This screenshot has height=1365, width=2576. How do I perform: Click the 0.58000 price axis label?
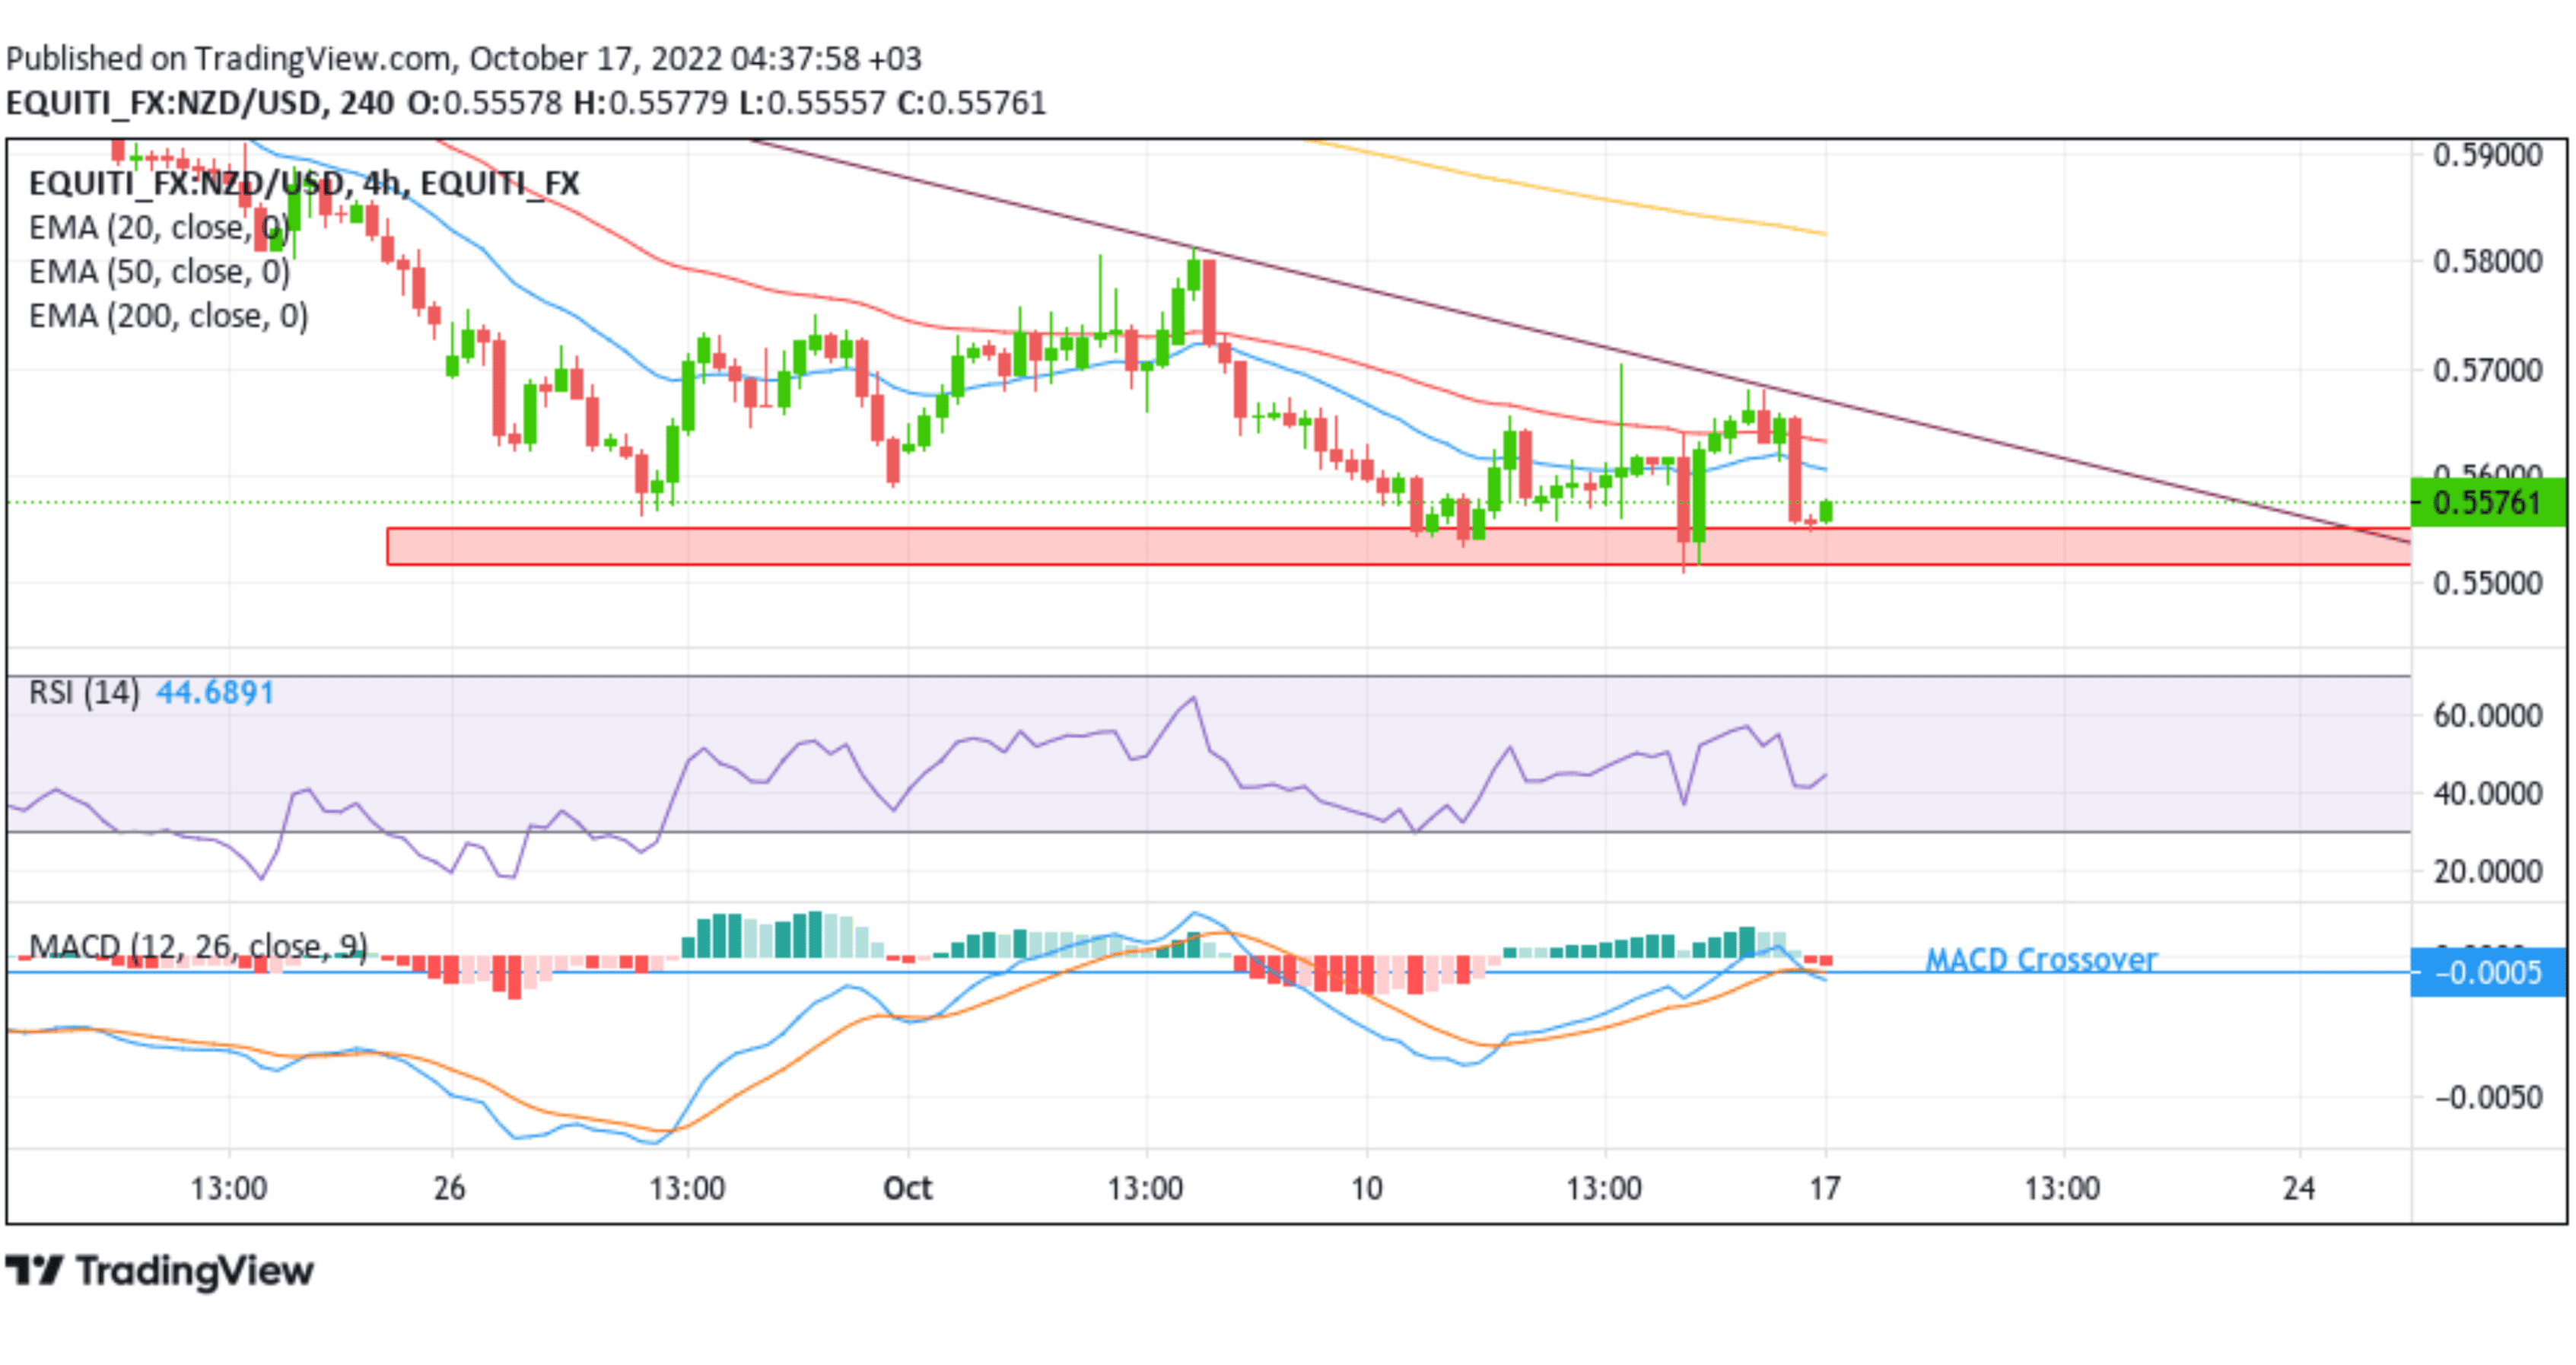tap(2487, 262)
